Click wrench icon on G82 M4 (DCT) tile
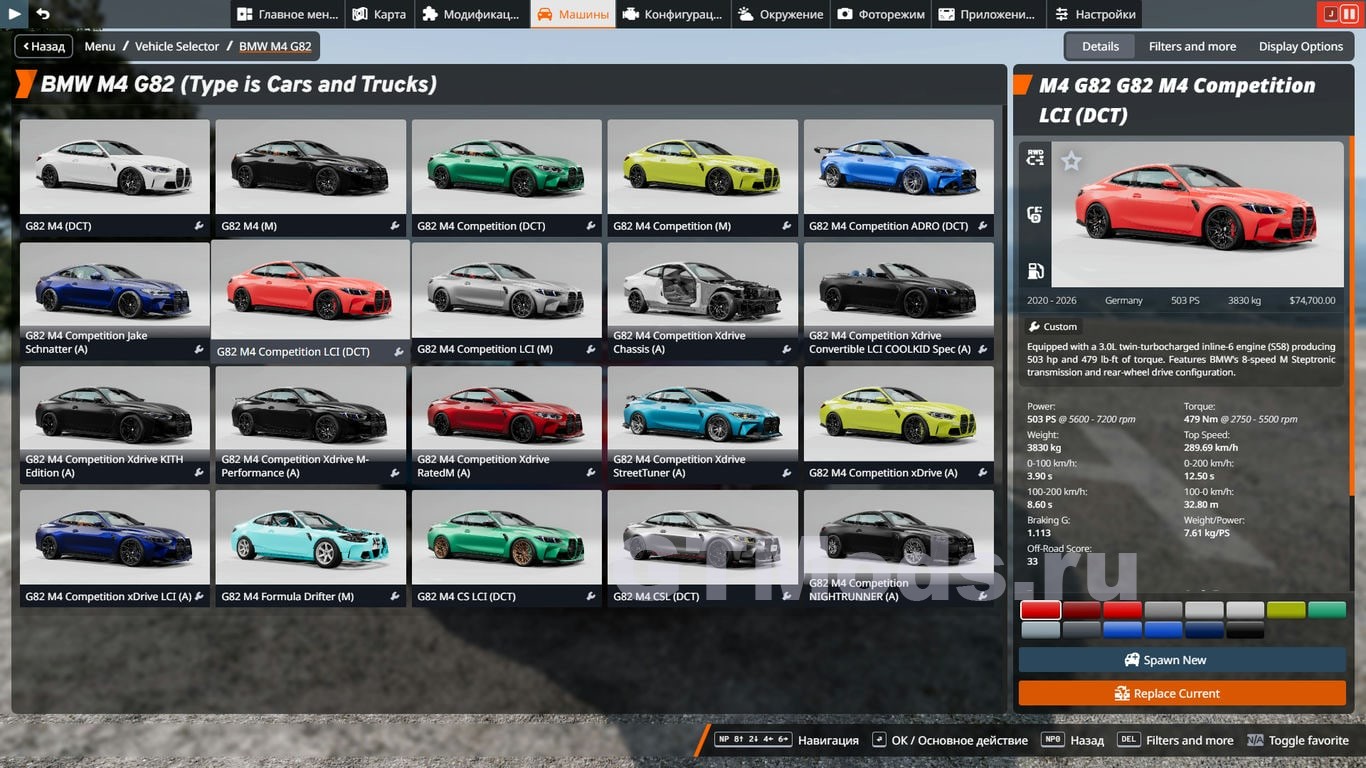 coord(199,226)
